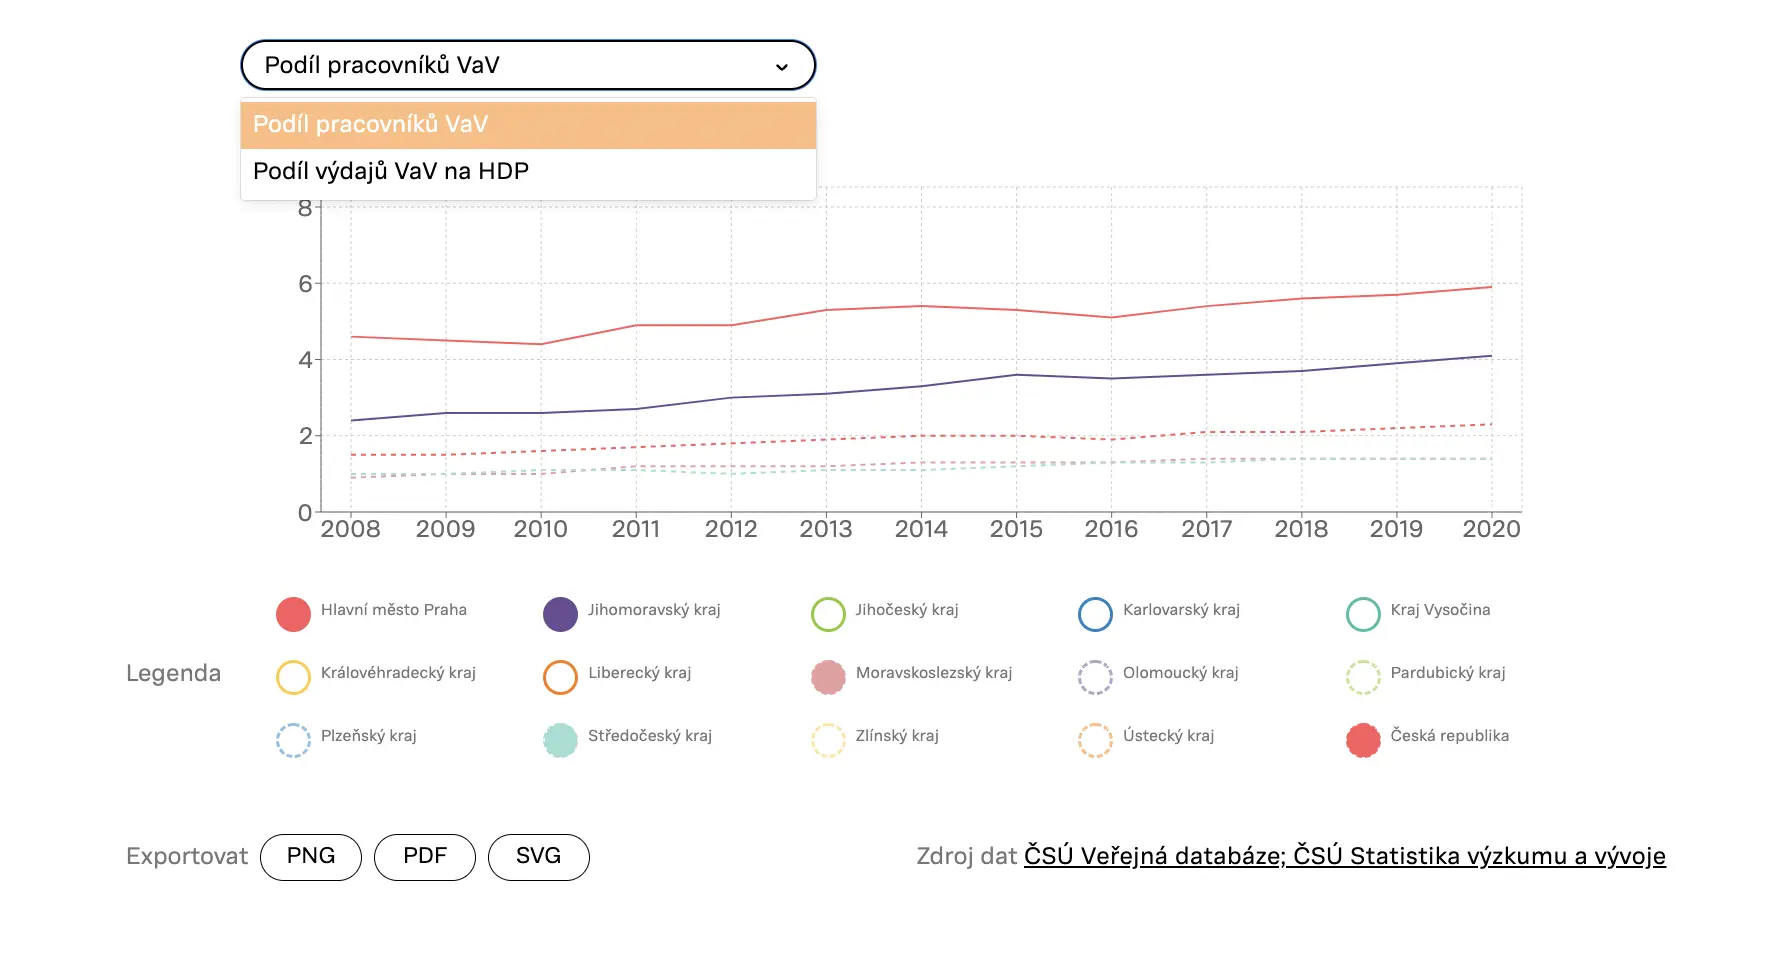
Task: Collapse the Podíl pracovníků VaV dropdown
Action: coord(528,65)
